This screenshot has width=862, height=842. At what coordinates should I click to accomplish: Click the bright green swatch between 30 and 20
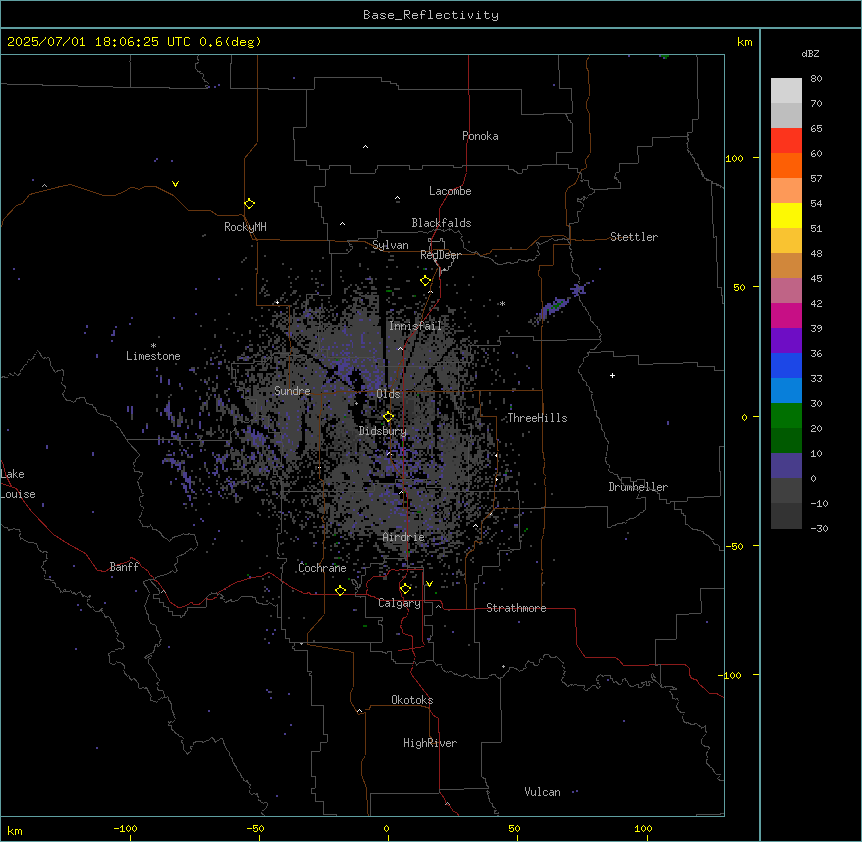(x=786, y=416)
